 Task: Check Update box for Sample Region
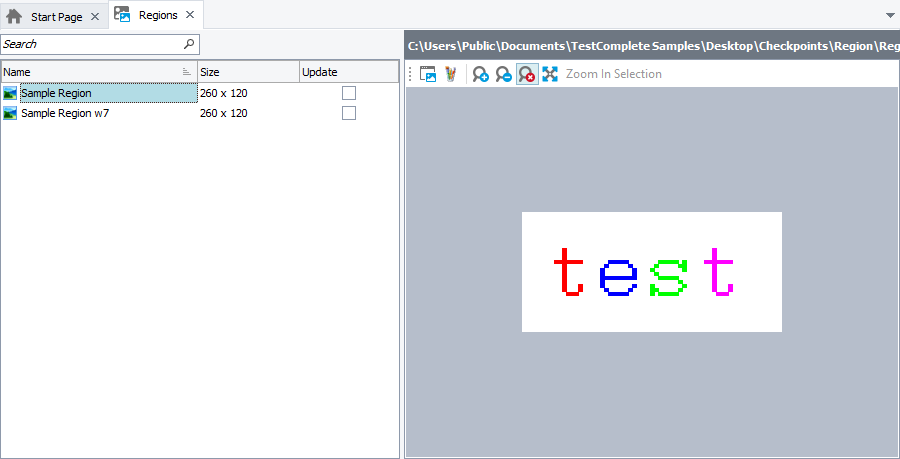click(349, 93)
